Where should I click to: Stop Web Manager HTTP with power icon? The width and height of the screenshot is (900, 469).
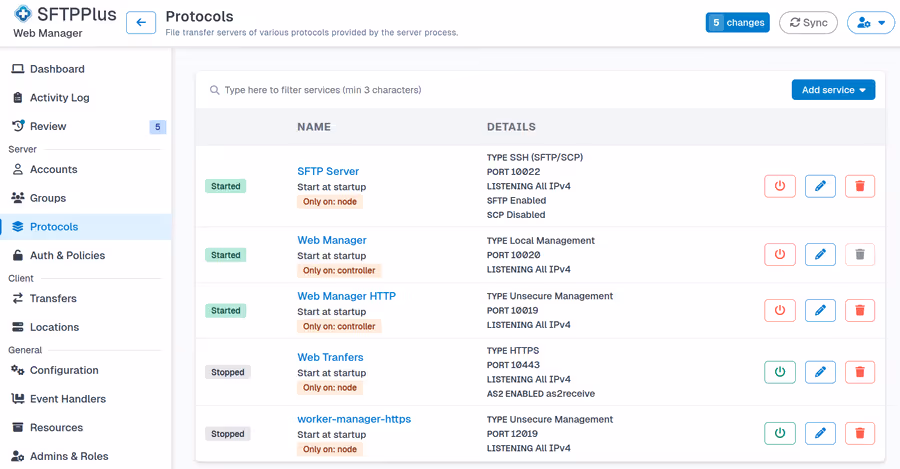[x=780, y=310]
